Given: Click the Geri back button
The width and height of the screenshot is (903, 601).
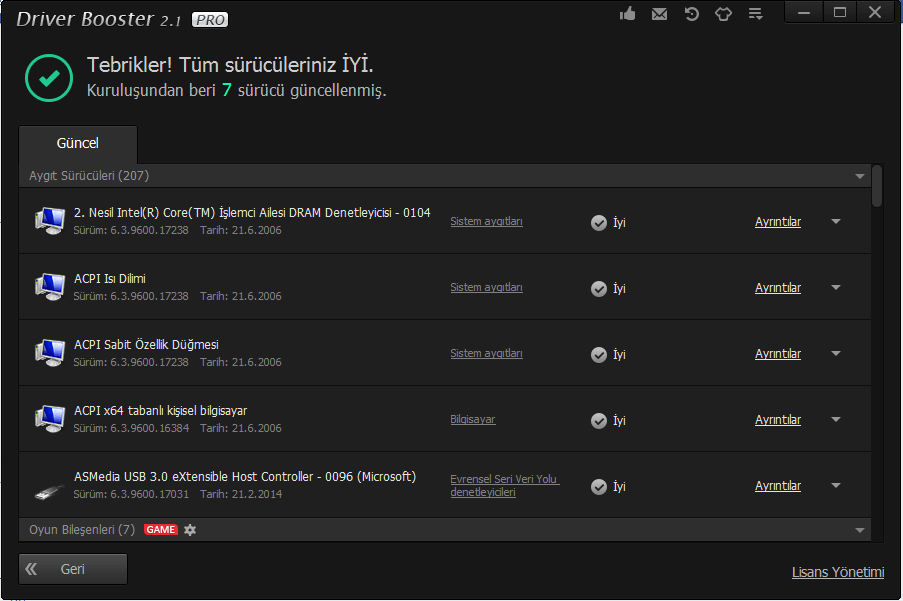Looking at the screenshot, I should click(x=73, y=569).
